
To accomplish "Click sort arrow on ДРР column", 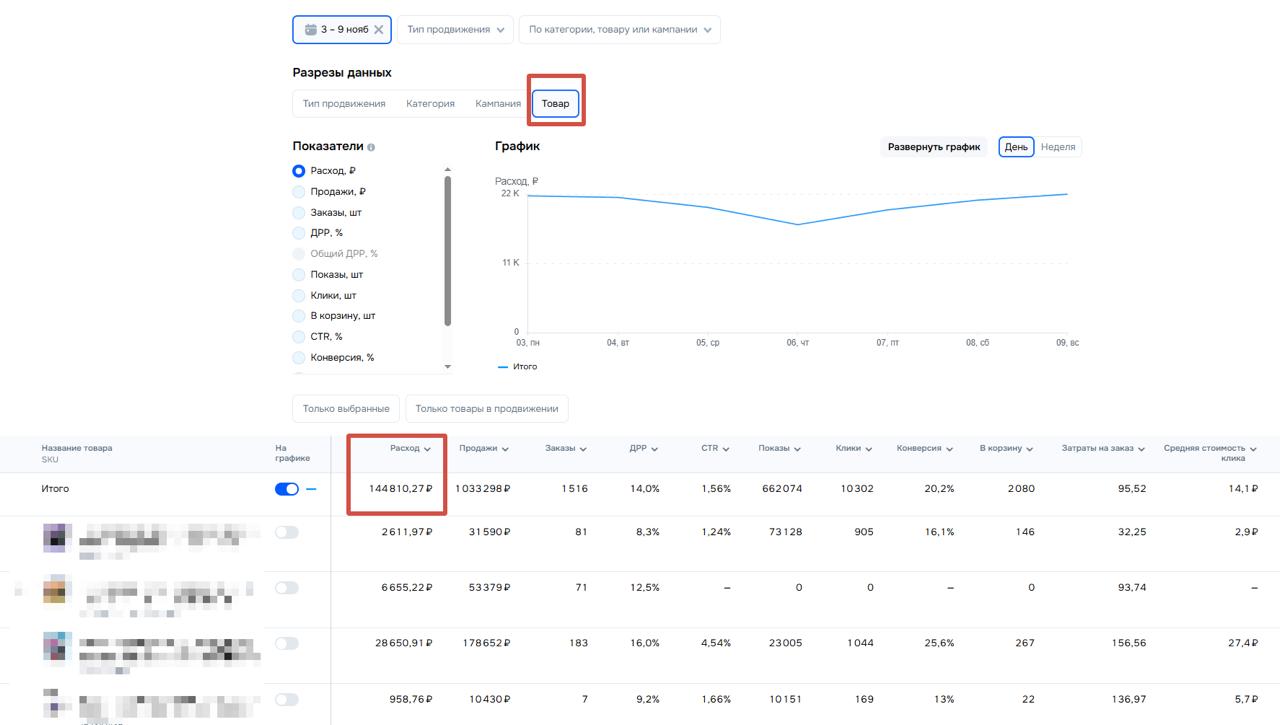I will click(654, 449).
